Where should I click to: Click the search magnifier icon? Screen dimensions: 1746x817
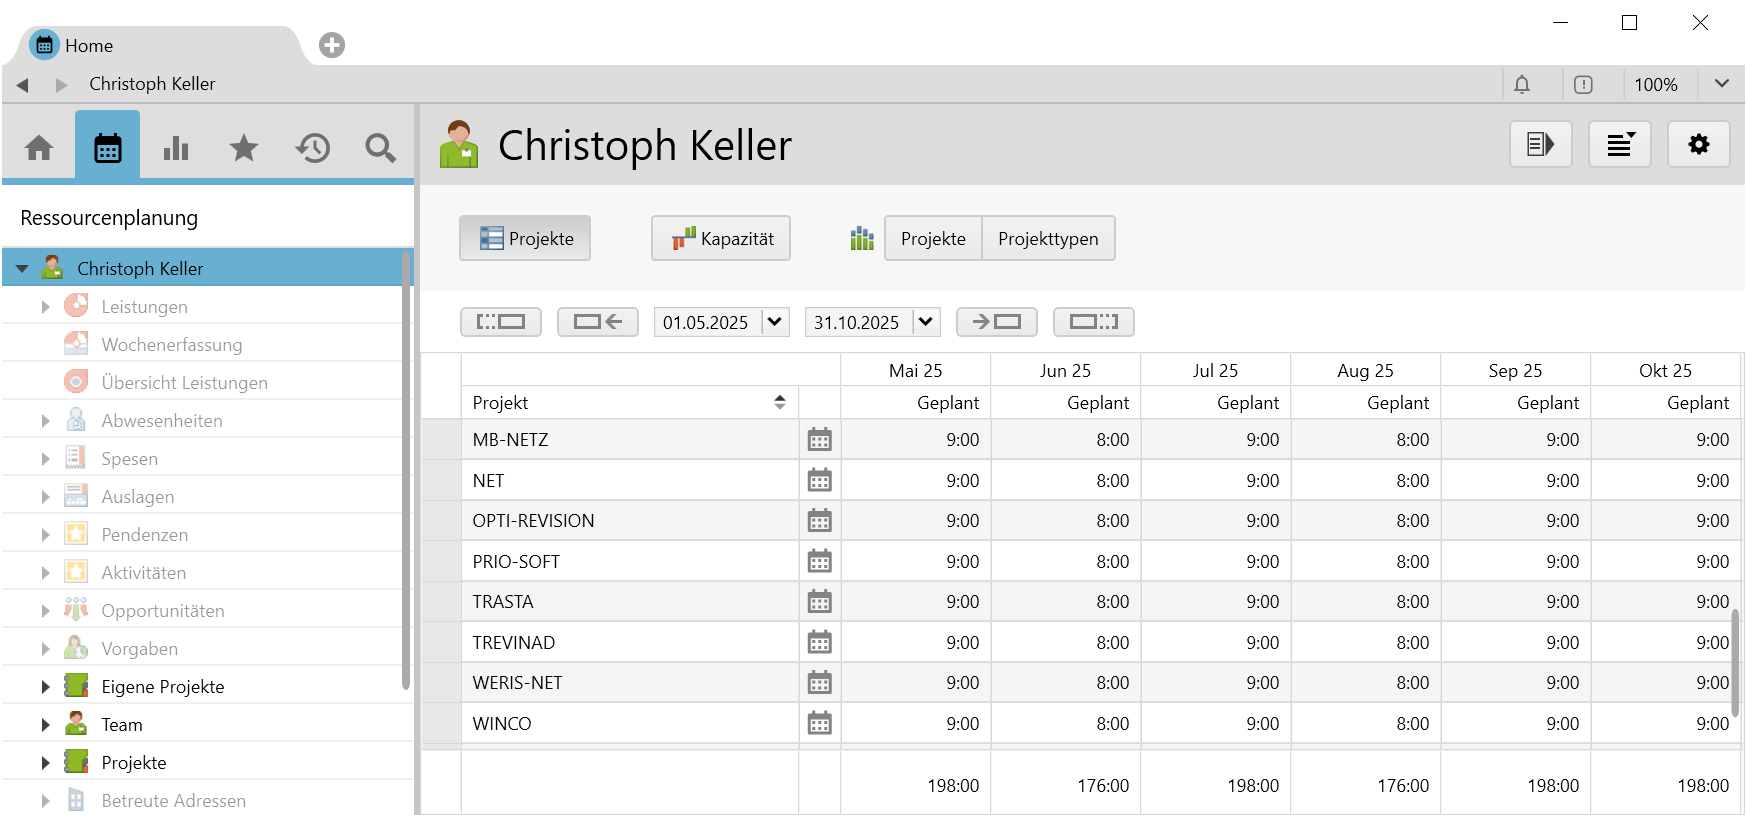(x=380, y=148)
